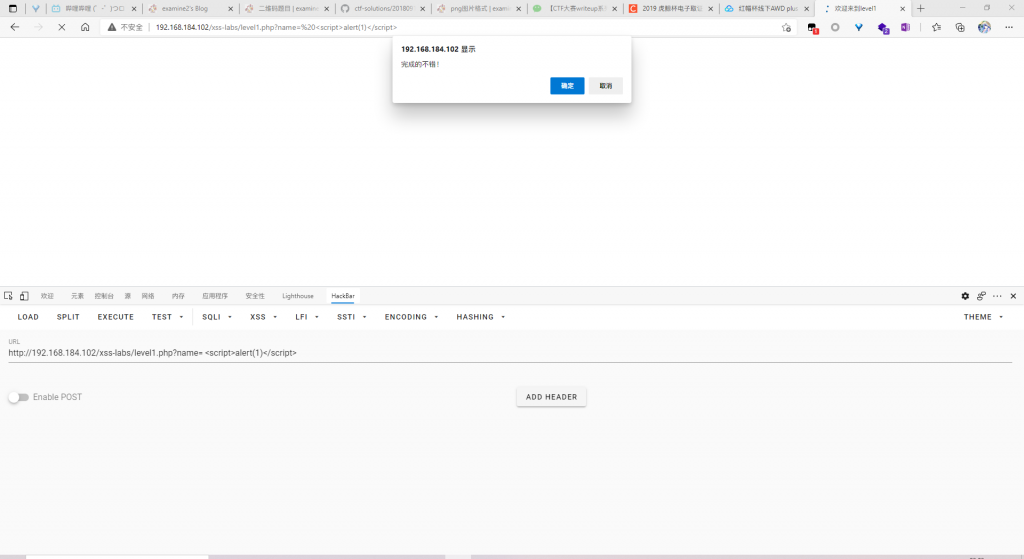
Task: Open the Favorites list icon
Action: coord(936,27)
